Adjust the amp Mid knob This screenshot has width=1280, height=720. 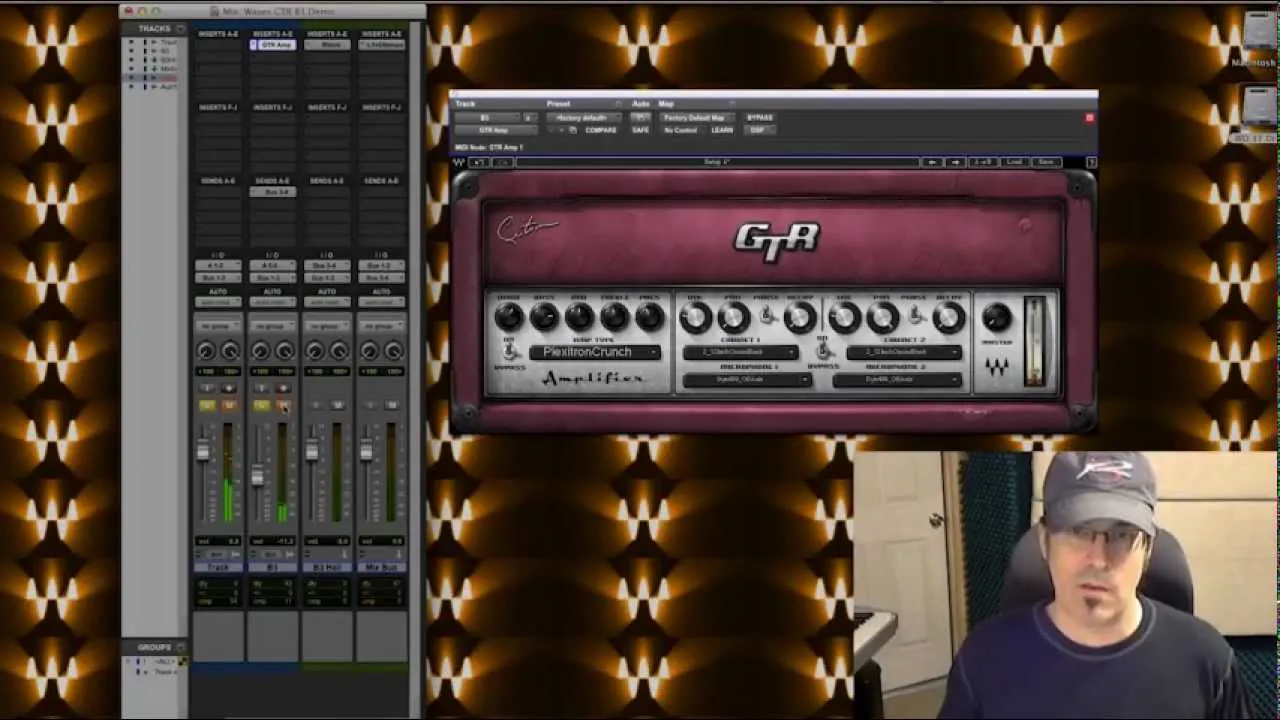579,317
